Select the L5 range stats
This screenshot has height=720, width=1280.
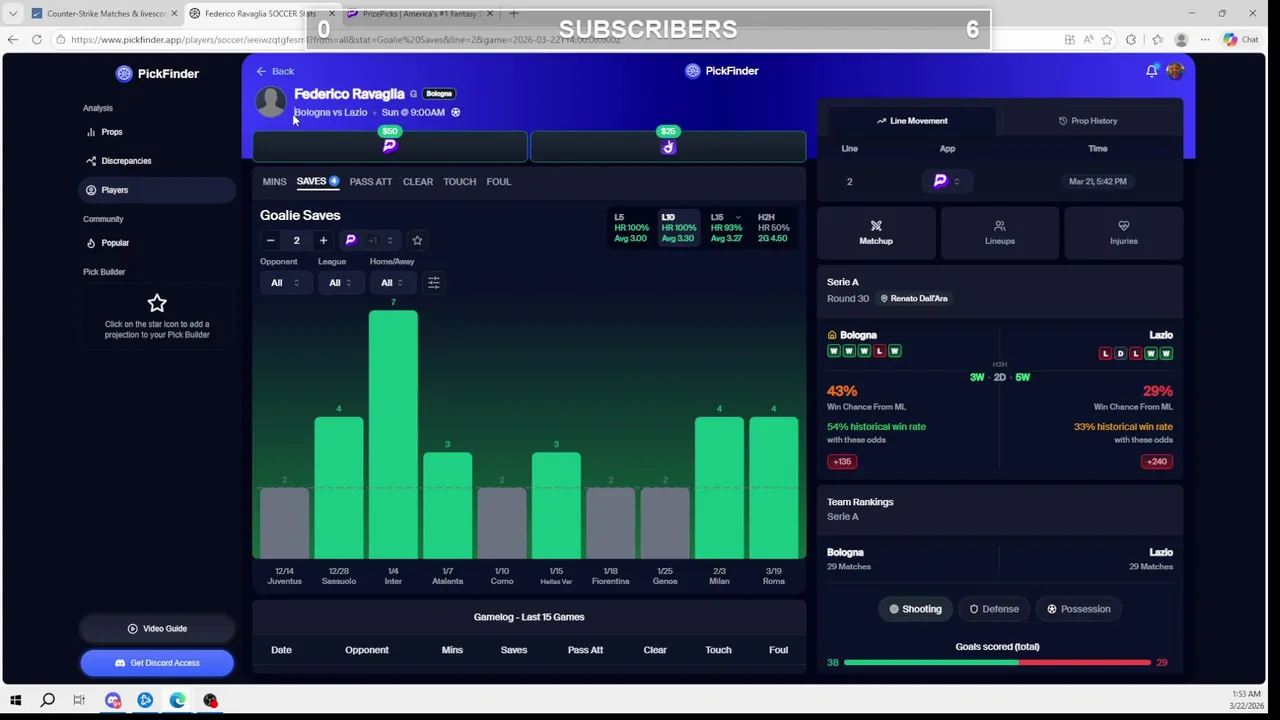click(631, 228)
